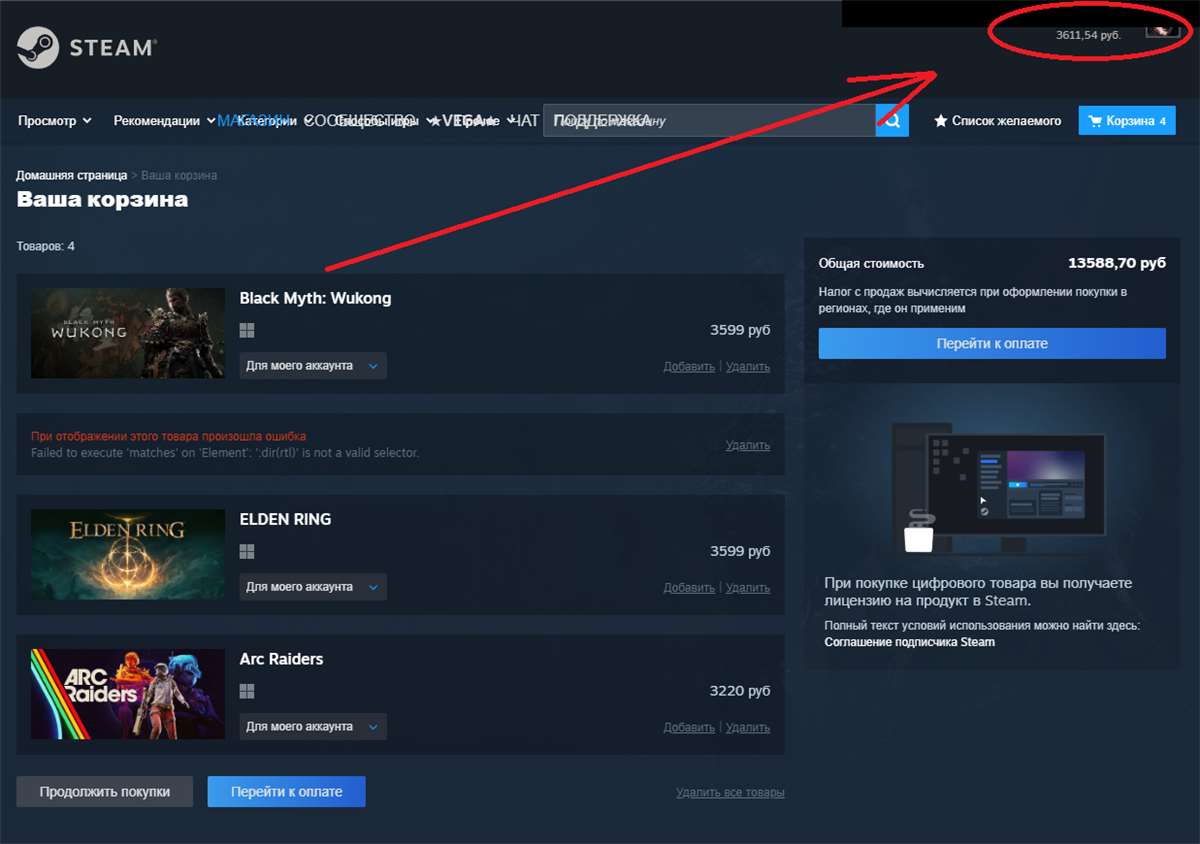Viewport: 1200px width, 844px height.
Task: Open Black Myth: Wukong account dropdown
Action: coord(313,366)
